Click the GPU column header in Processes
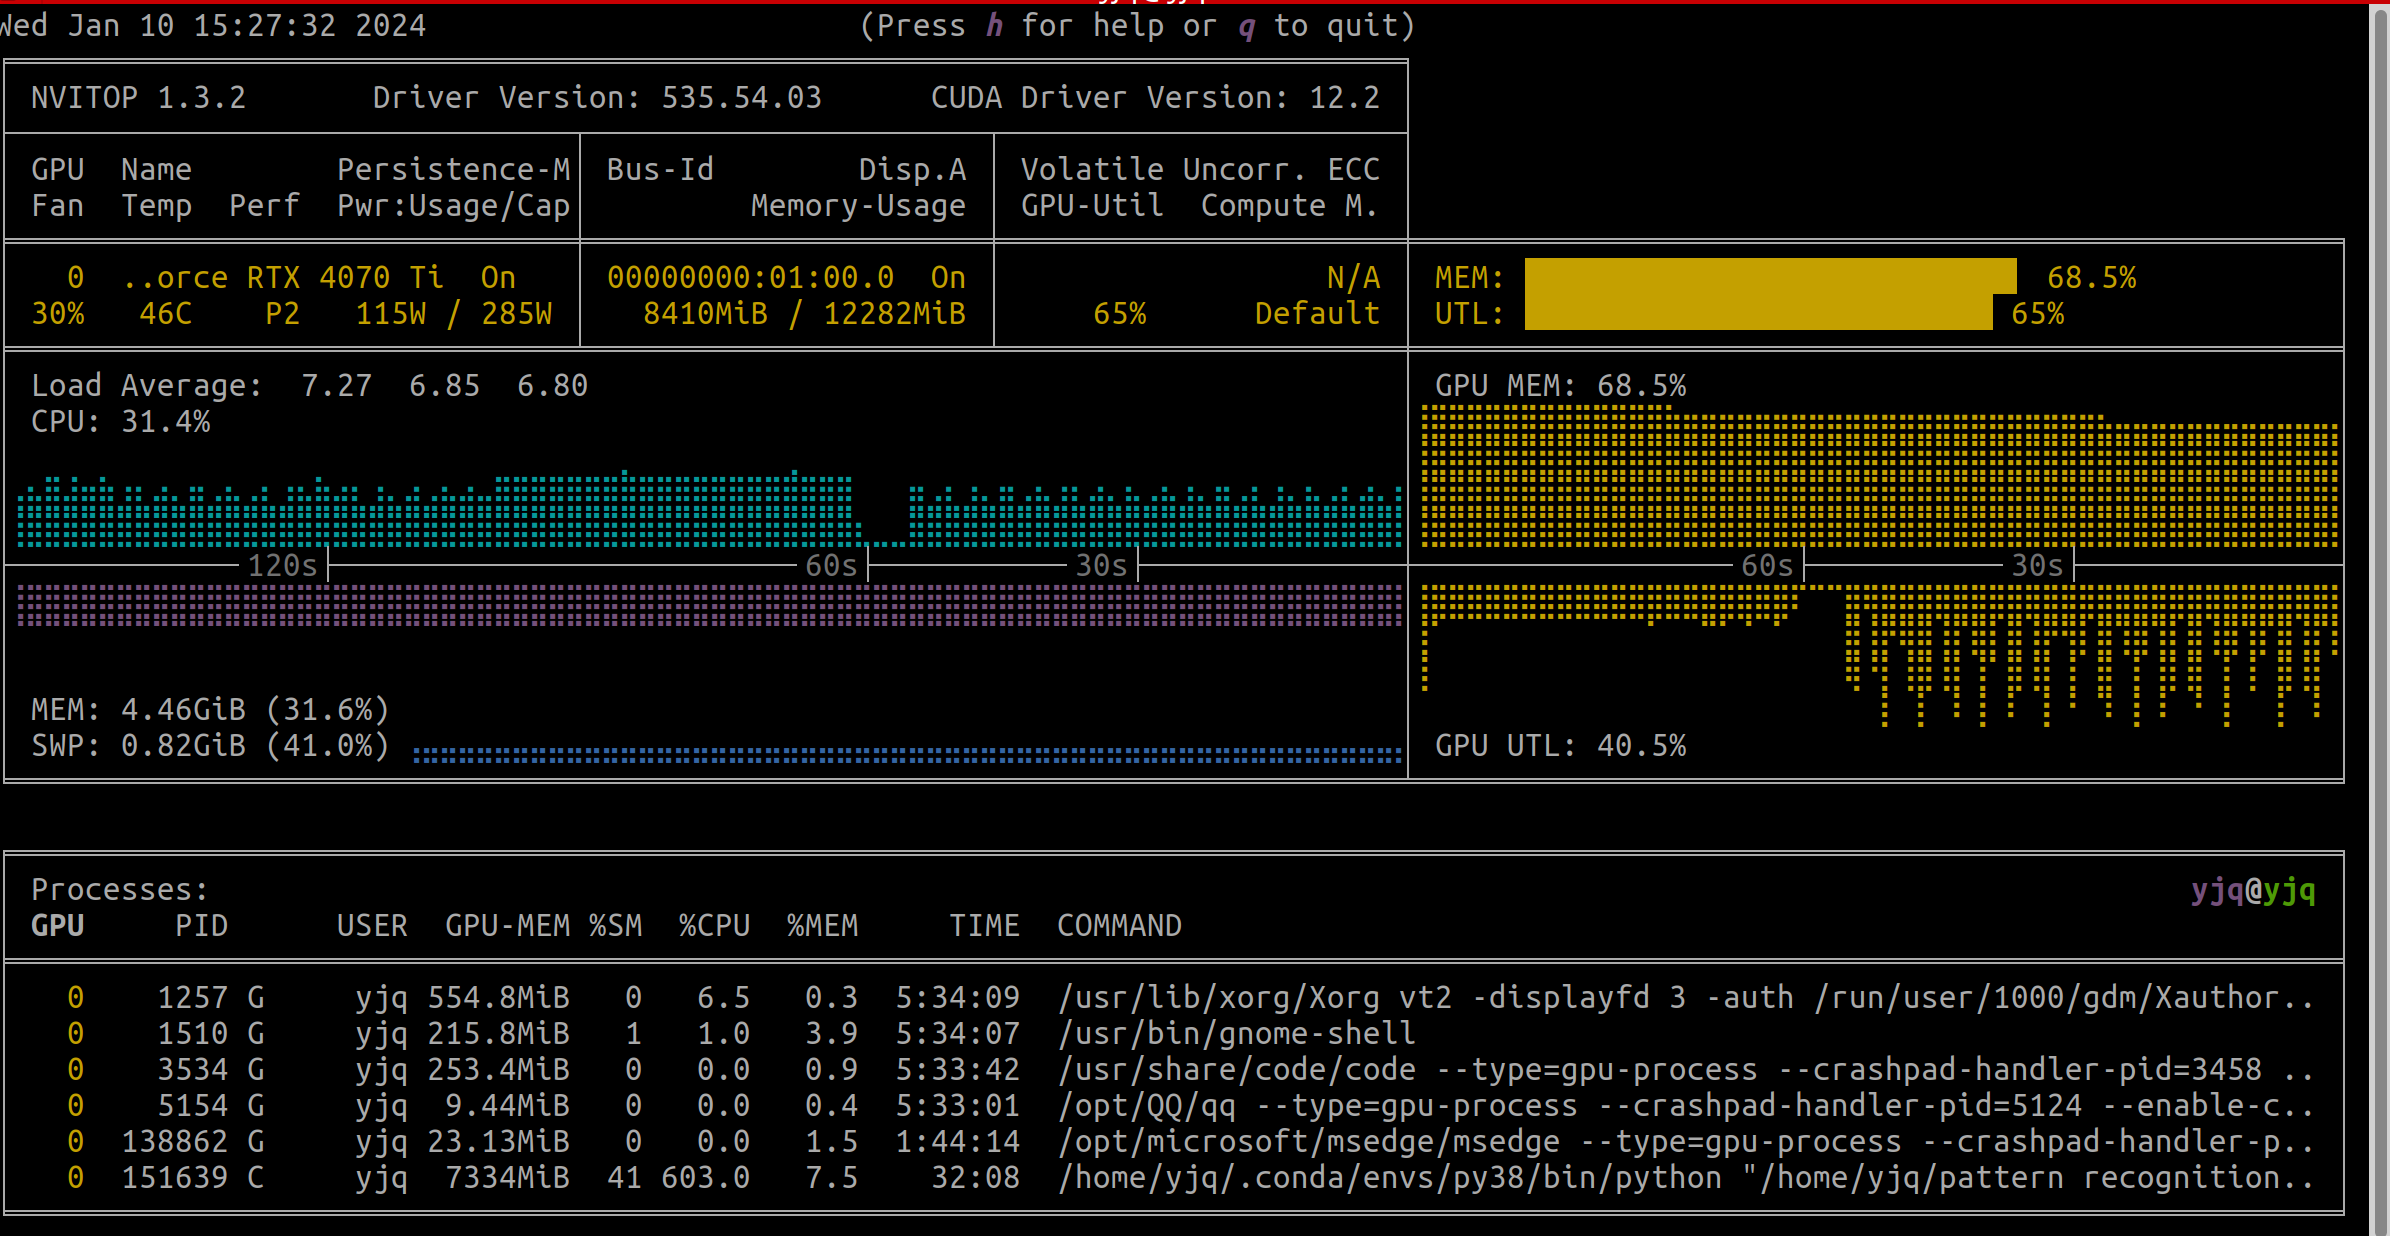Image resolution: width=2390 pixels, height=1236 pixels. 57,925
